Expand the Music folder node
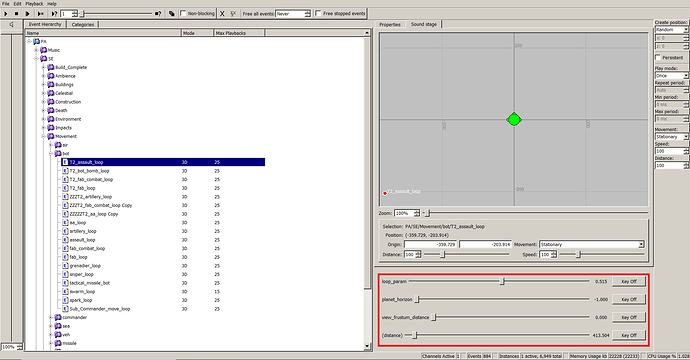The height and width of the screenshot is (360, 690). [37, 50]
